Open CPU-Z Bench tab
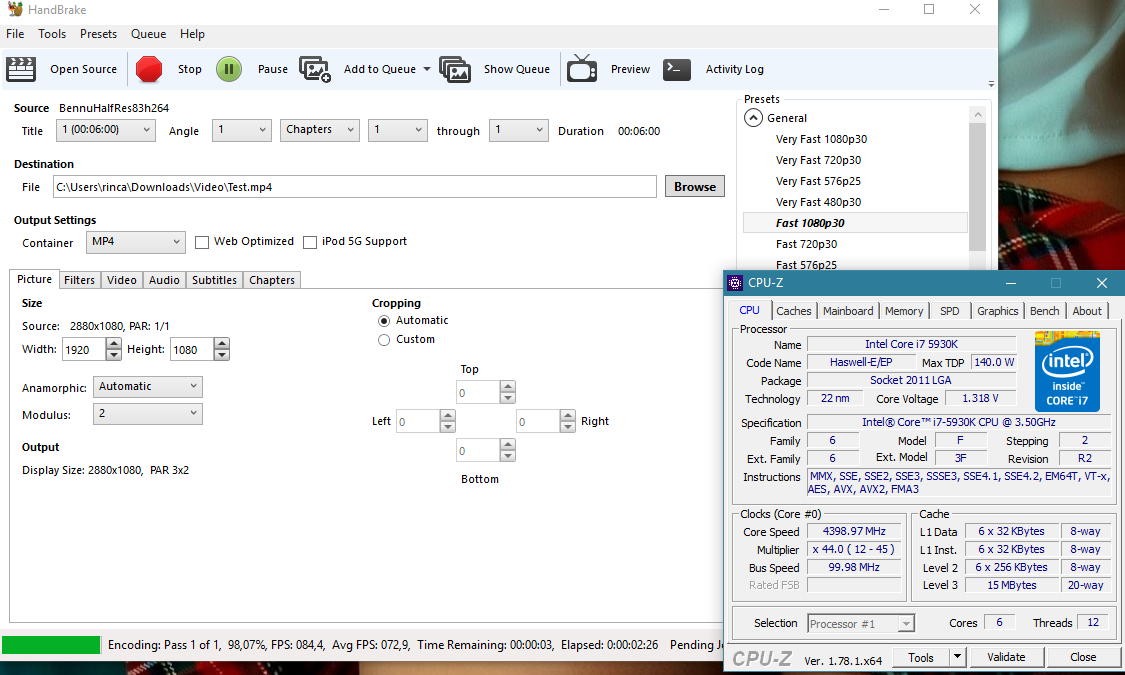 pyautogui.click(x=1045, y=311)
